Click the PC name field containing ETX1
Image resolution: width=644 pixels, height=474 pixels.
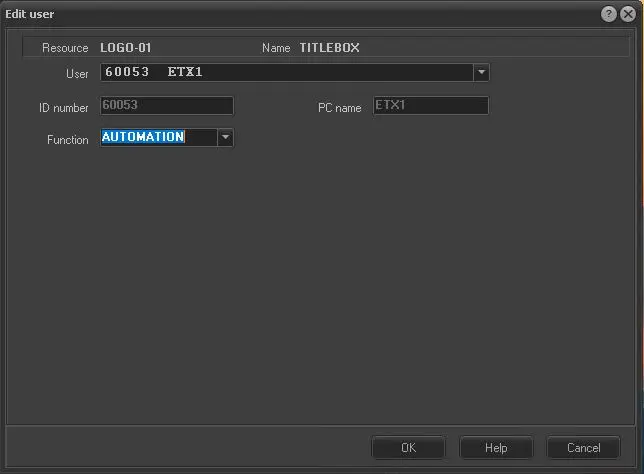point(430,106)
